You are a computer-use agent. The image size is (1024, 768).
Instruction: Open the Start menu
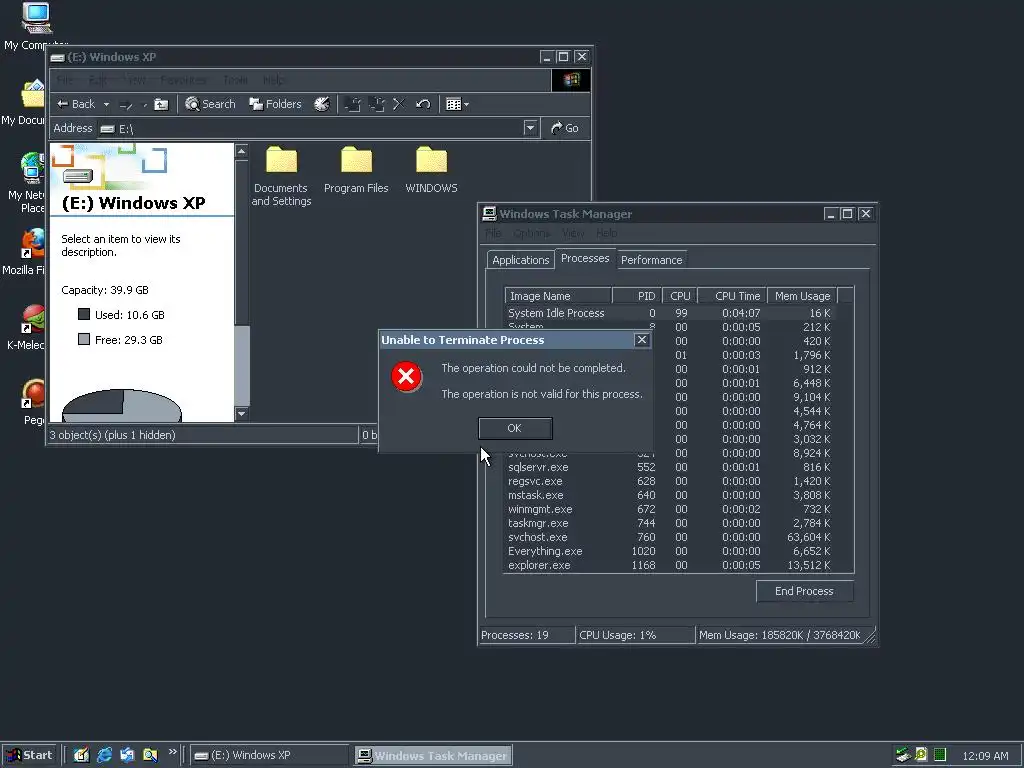[x=29, y=756]
